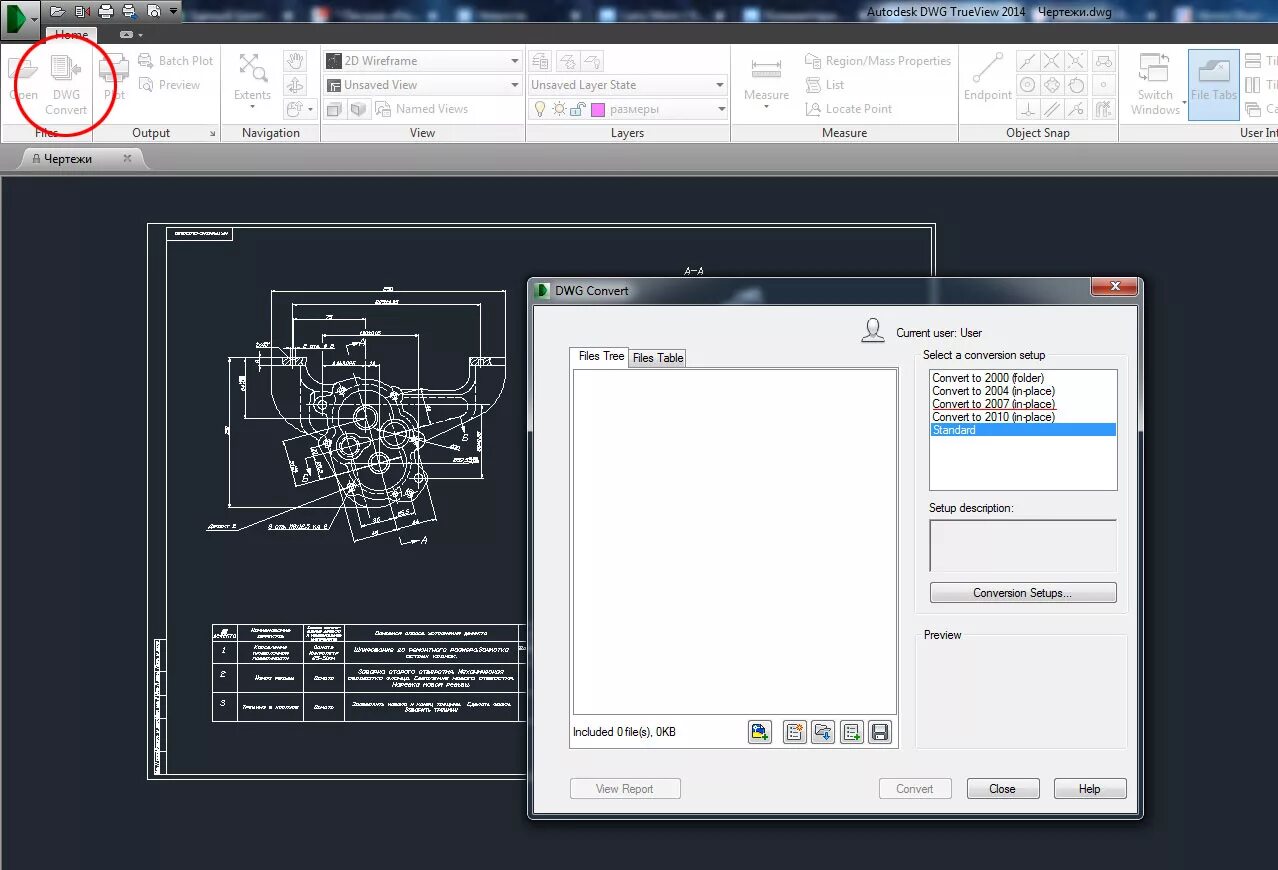Image resolution: width=1278 pixels, height=870 pixels.
Task: Click the parallel projection cube icon
Action: 335,109
